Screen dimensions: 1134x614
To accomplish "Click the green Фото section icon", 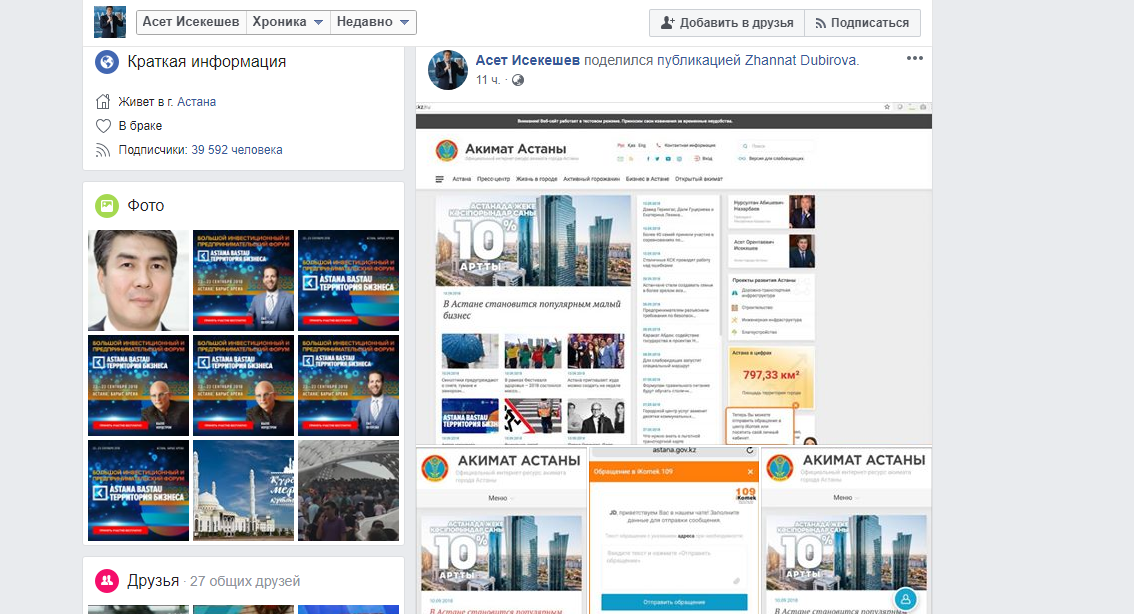I will (x=107, y=206).
